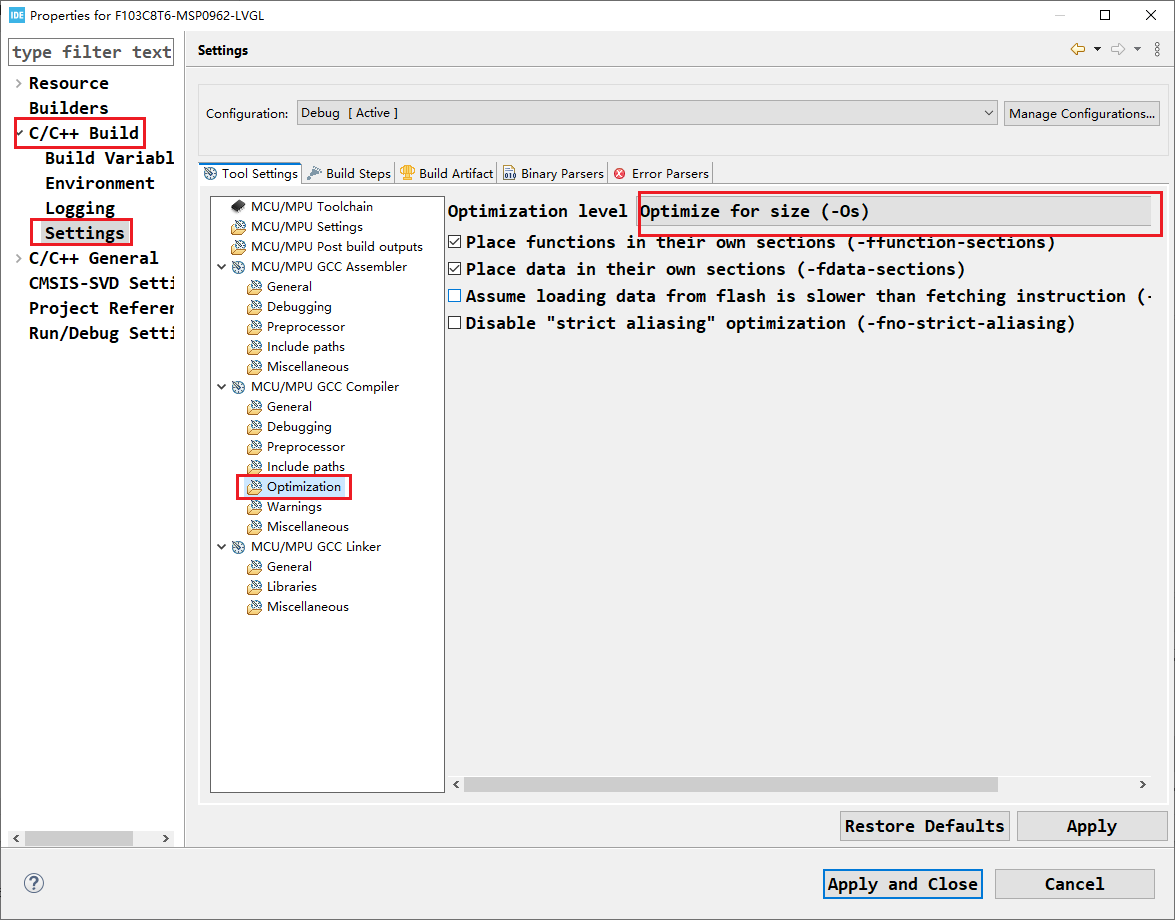Click the Binary Parsers tab icon
Image resolution: width=1175 pixels, height=920 pixels.
click(510, 173)
